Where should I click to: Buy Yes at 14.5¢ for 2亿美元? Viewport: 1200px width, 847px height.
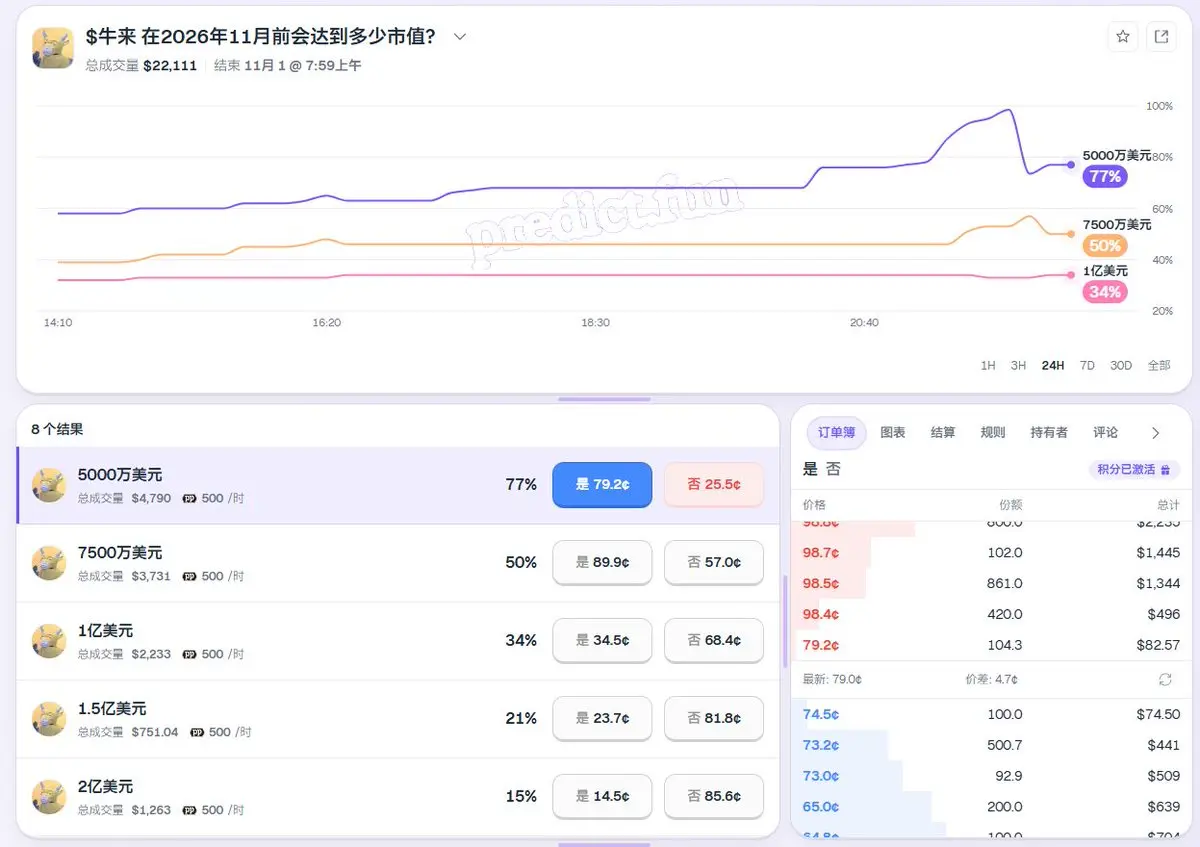pos(602,797)
